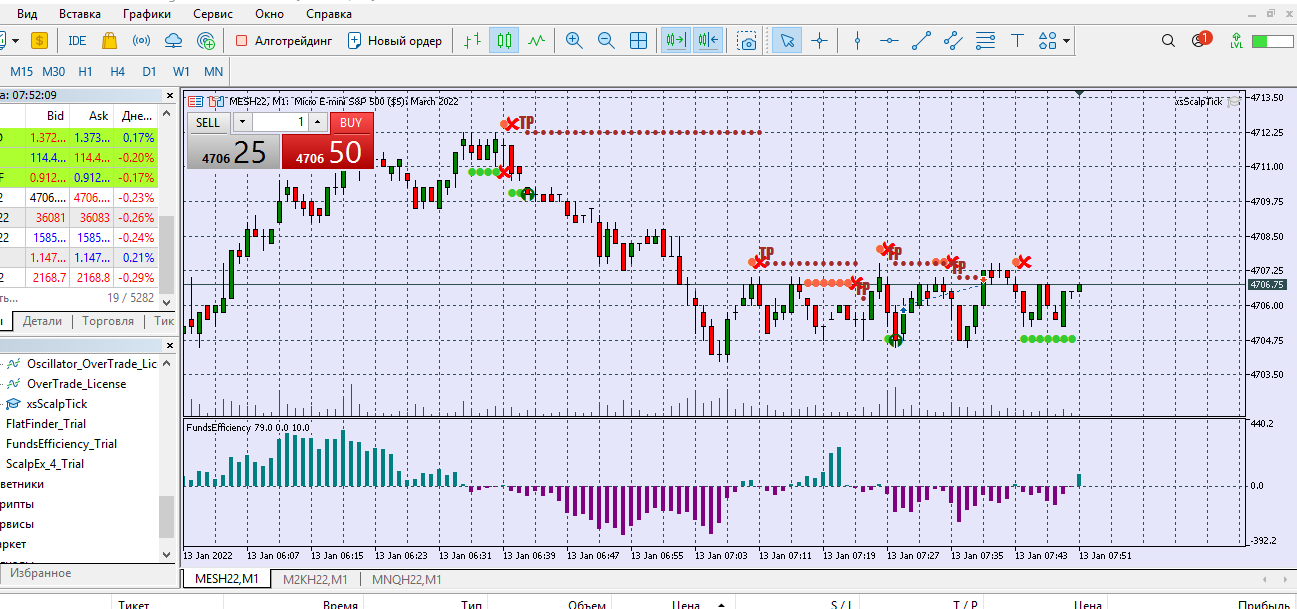The width and height of the screenshot is (1297, 609).
Task: Open the search magnifier
Action: [1168, 41]
